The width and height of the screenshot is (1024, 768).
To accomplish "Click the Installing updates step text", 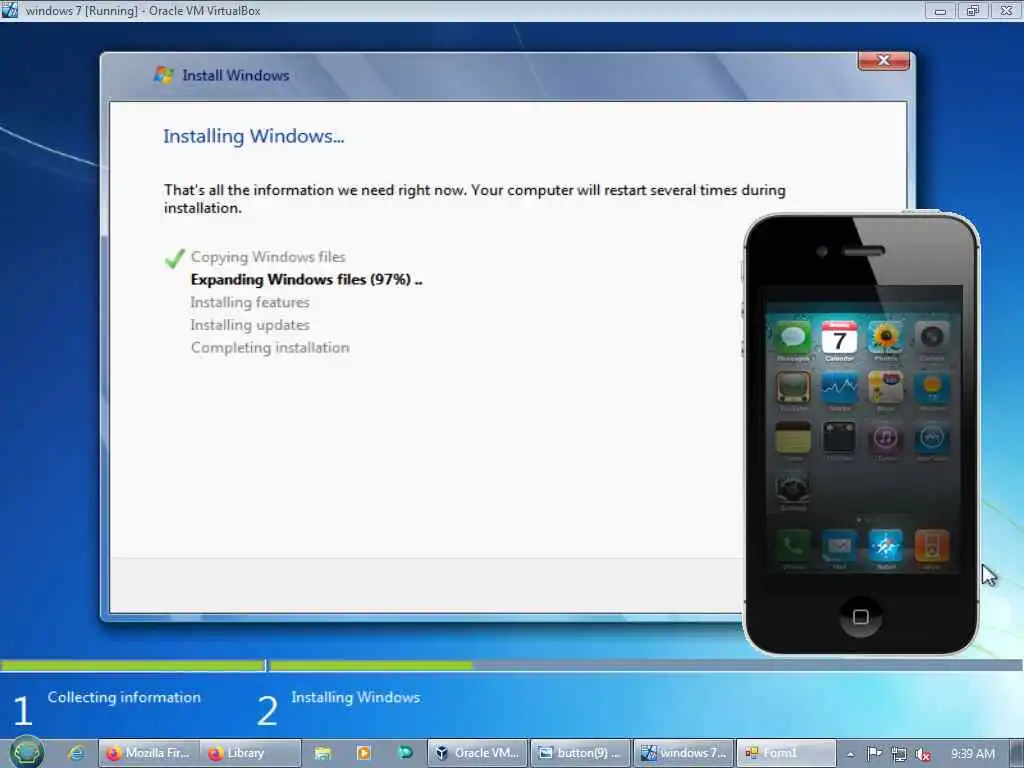I will pyautogui.click(x=250, y=325).
